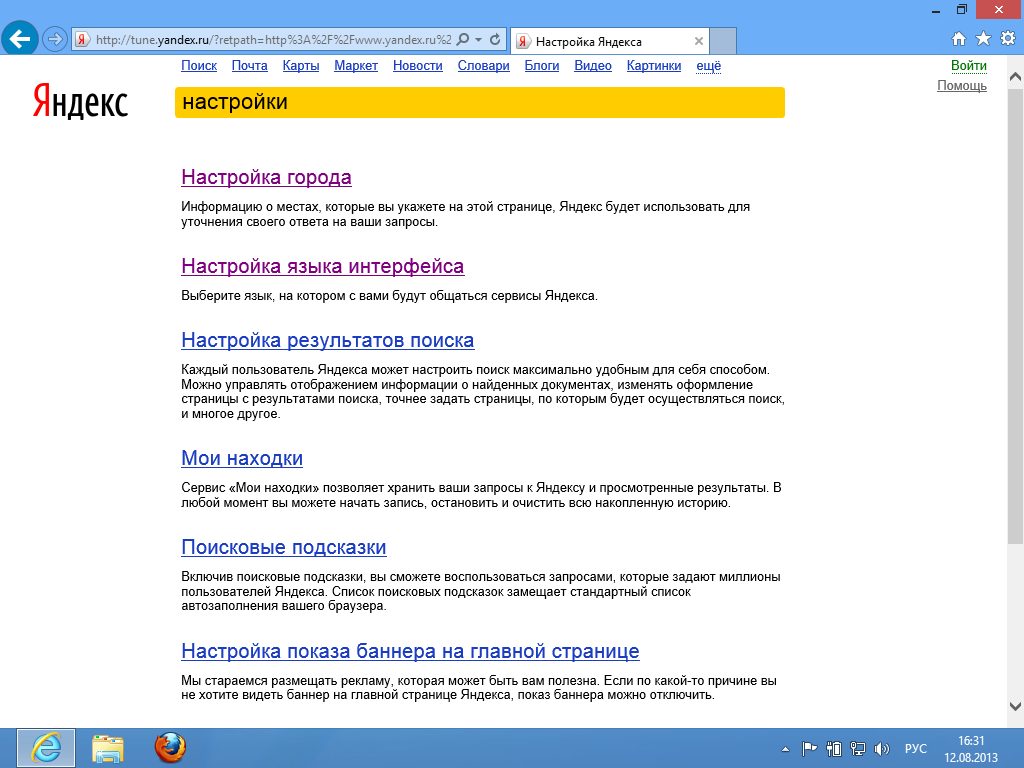Click the vertical scrollbar thumb
This screenshot has width=1024, height=768.
(x=1015, y=314)
